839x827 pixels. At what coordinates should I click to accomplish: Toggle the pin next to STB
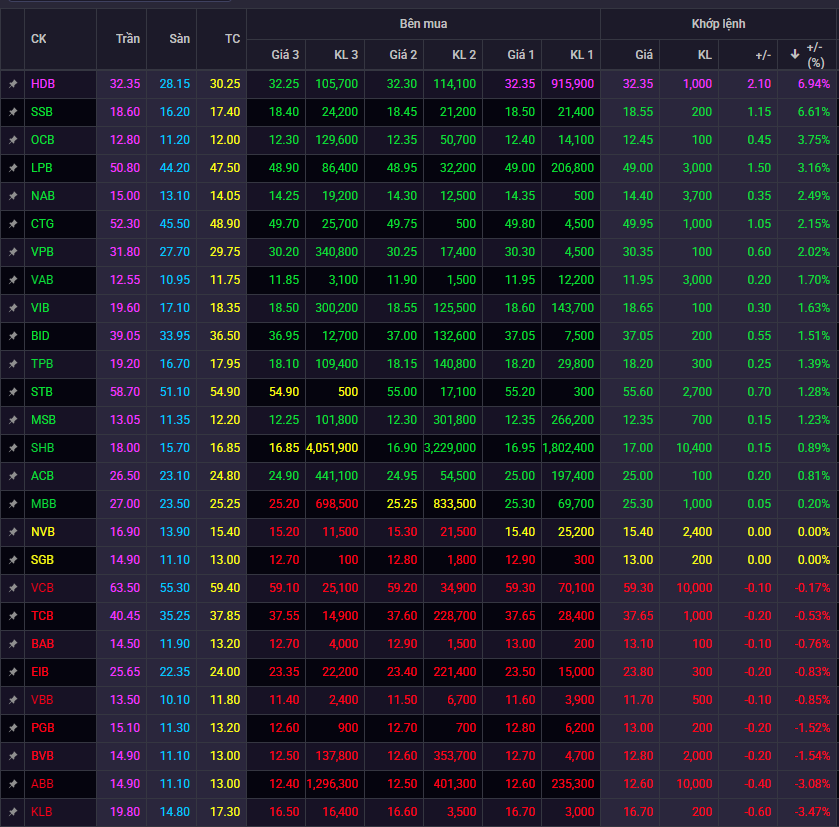[13, 392]
